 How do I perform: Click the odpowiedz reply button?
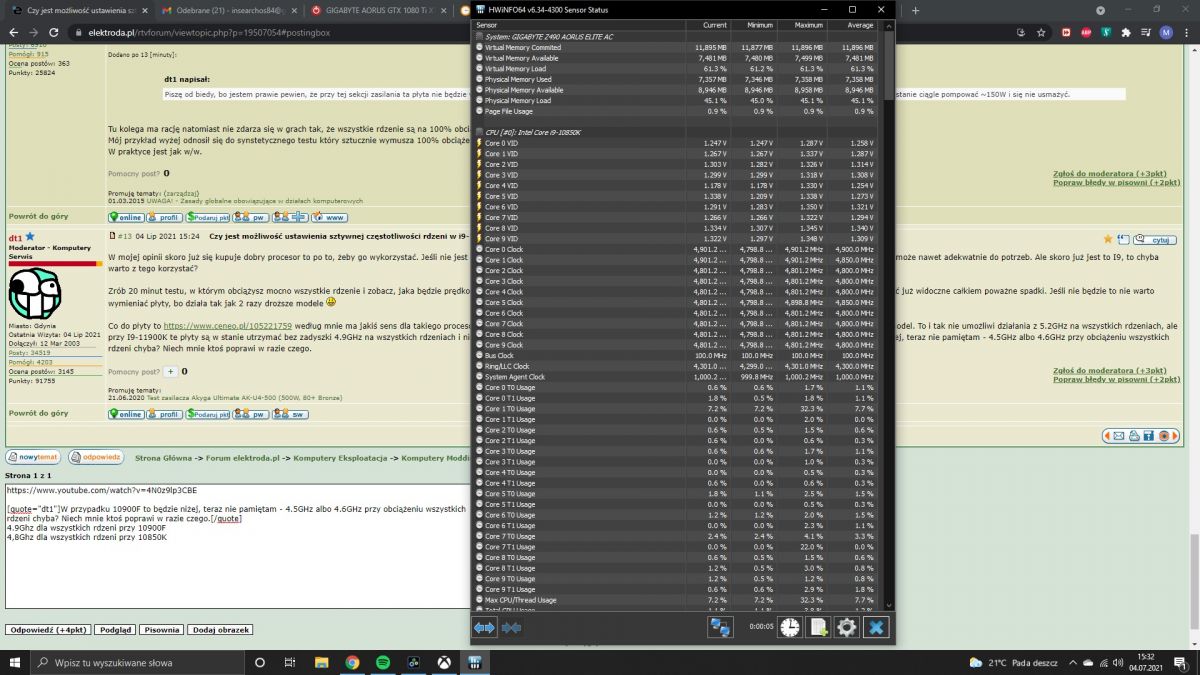point(96,457)
